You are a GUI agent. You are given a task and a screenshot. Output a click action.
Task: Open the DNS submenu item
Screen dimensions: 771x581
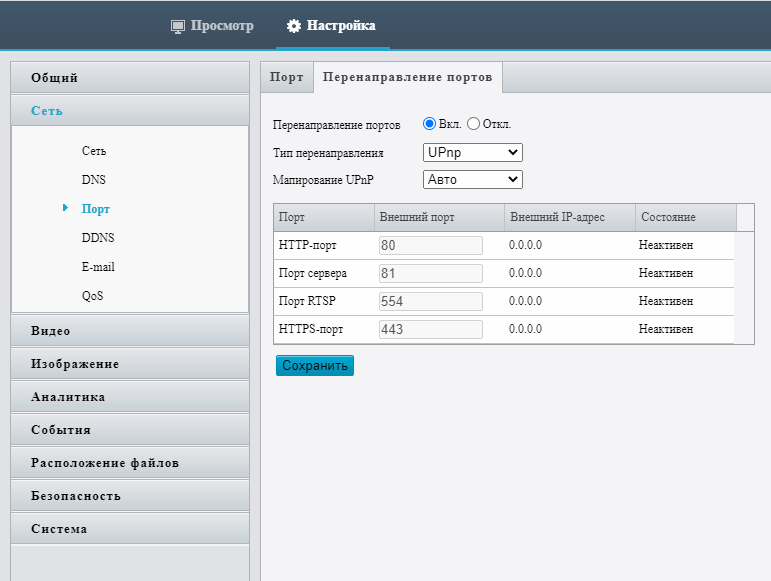(93, 180)
